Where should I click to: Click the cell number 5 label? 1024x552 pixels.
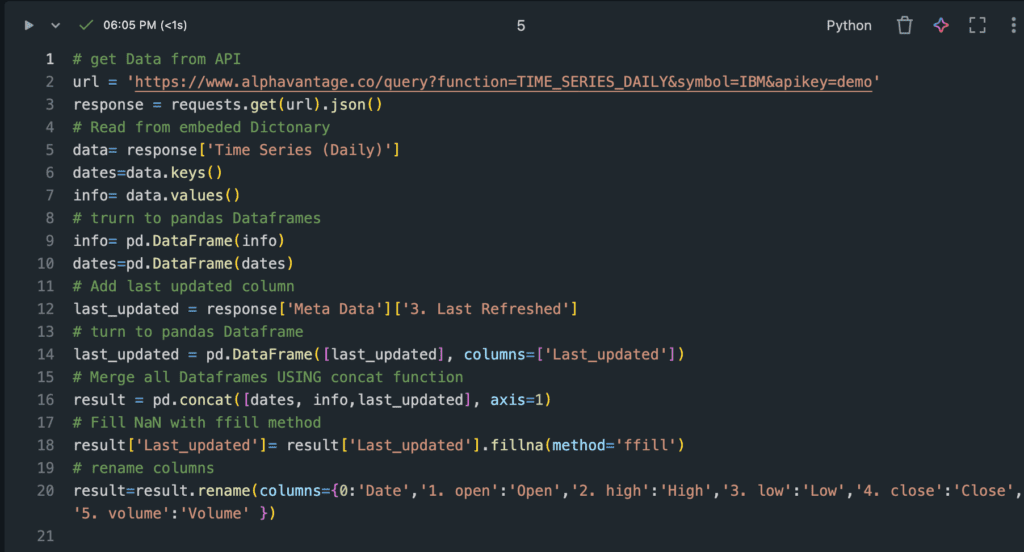coord(521,26)
